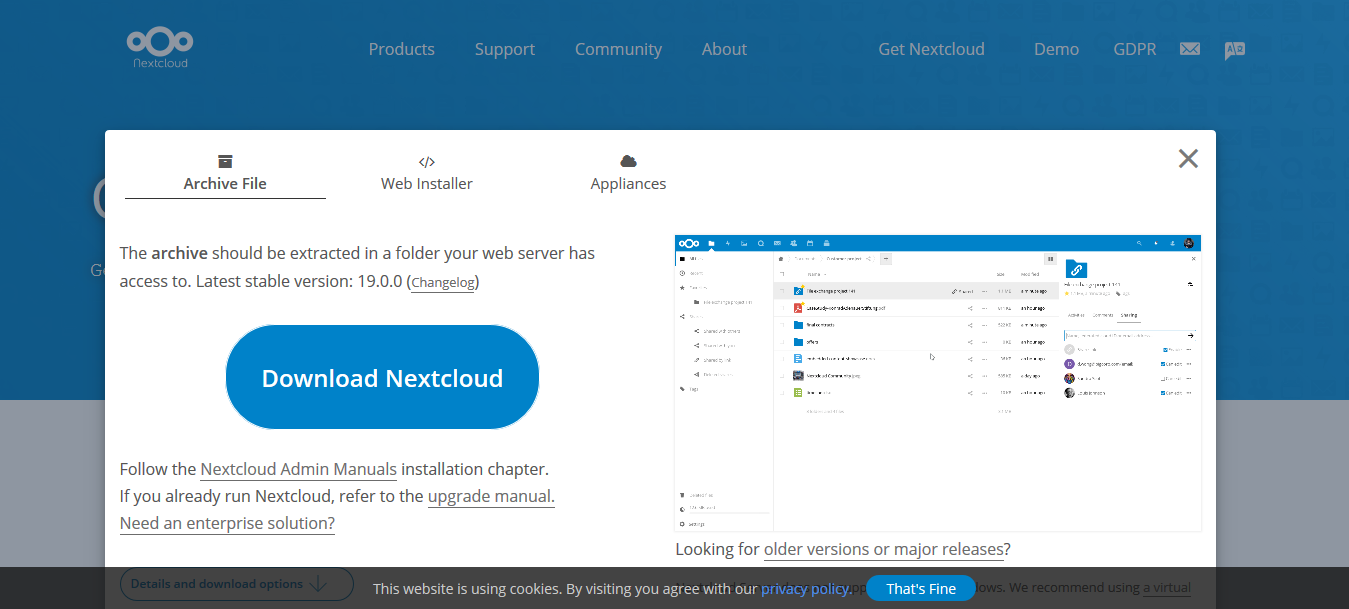Click the Web Installer code icon

pos(427,159)
